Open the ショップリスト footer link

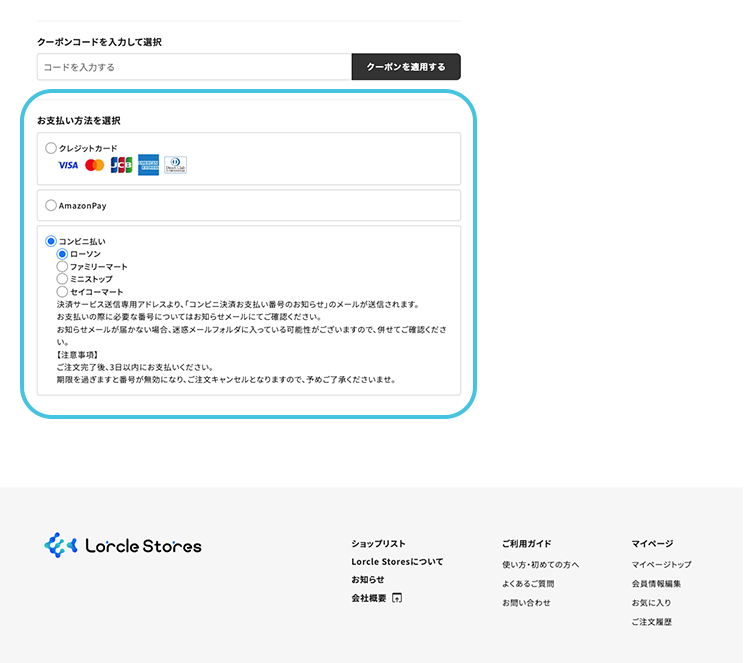coord(378,544)
